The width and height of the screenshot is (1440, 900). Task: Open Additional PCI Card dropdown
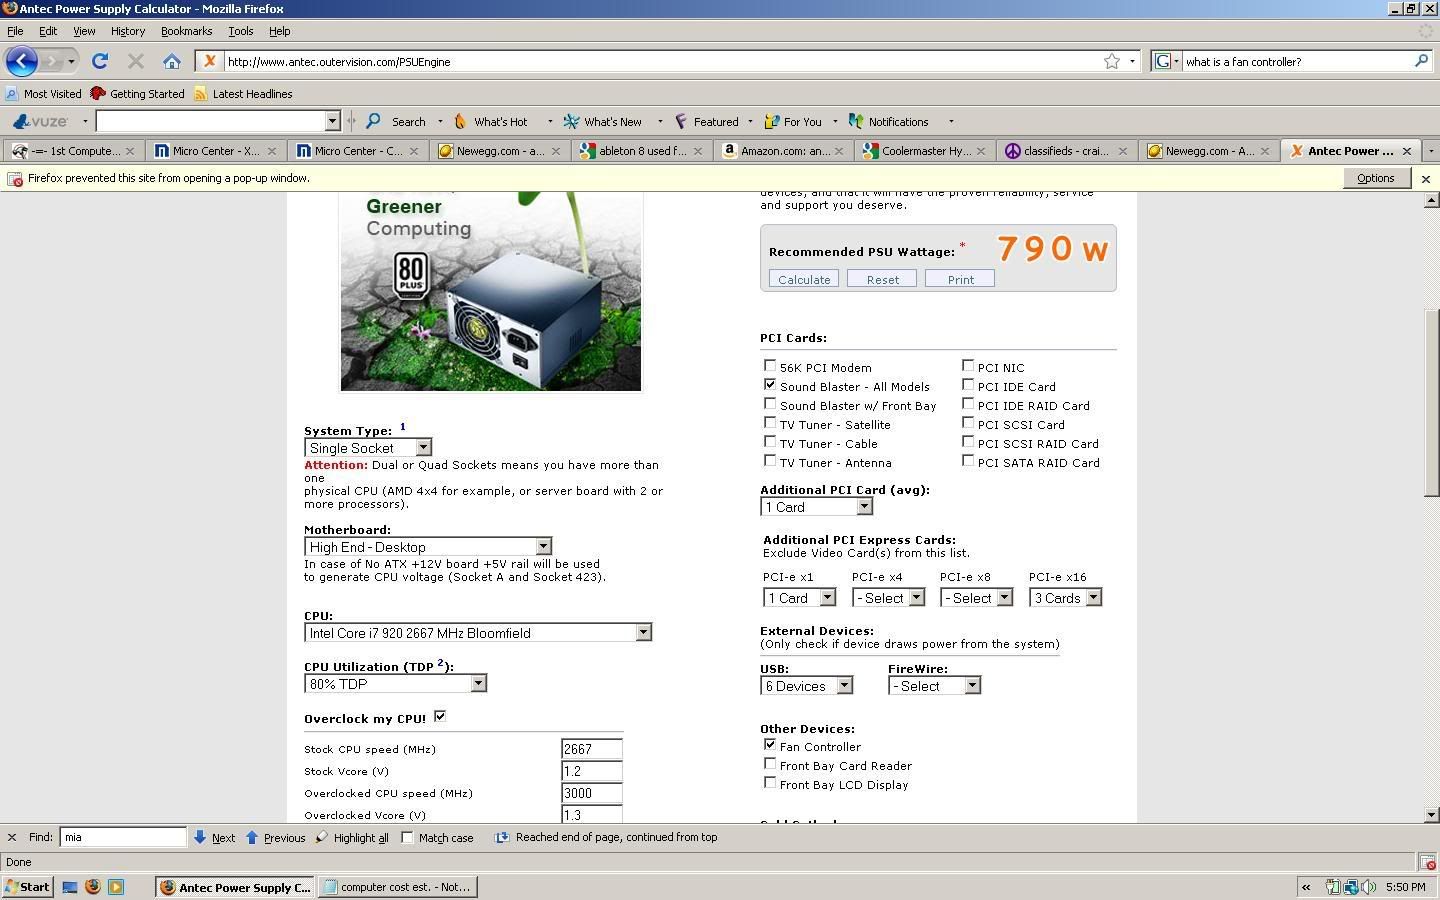tap(816, 507)
